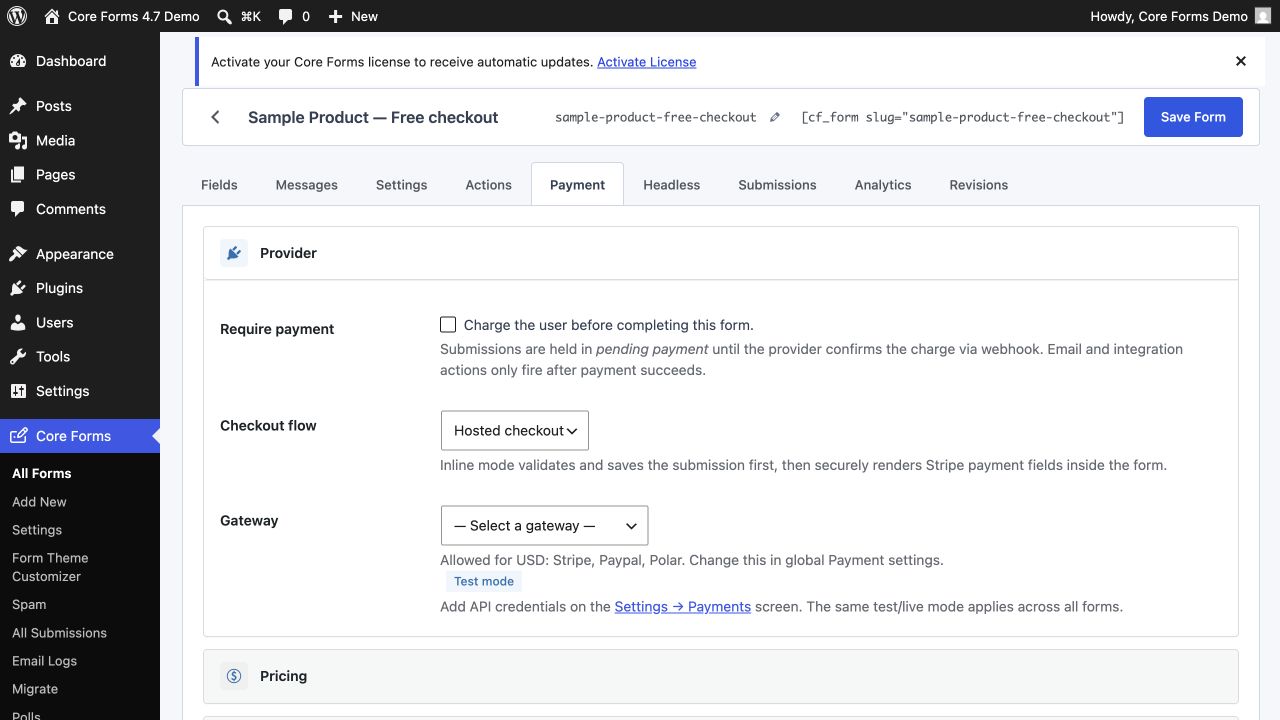1280x720 pixels.
Task: Open the Tools menu
Action: pos(80,356)
